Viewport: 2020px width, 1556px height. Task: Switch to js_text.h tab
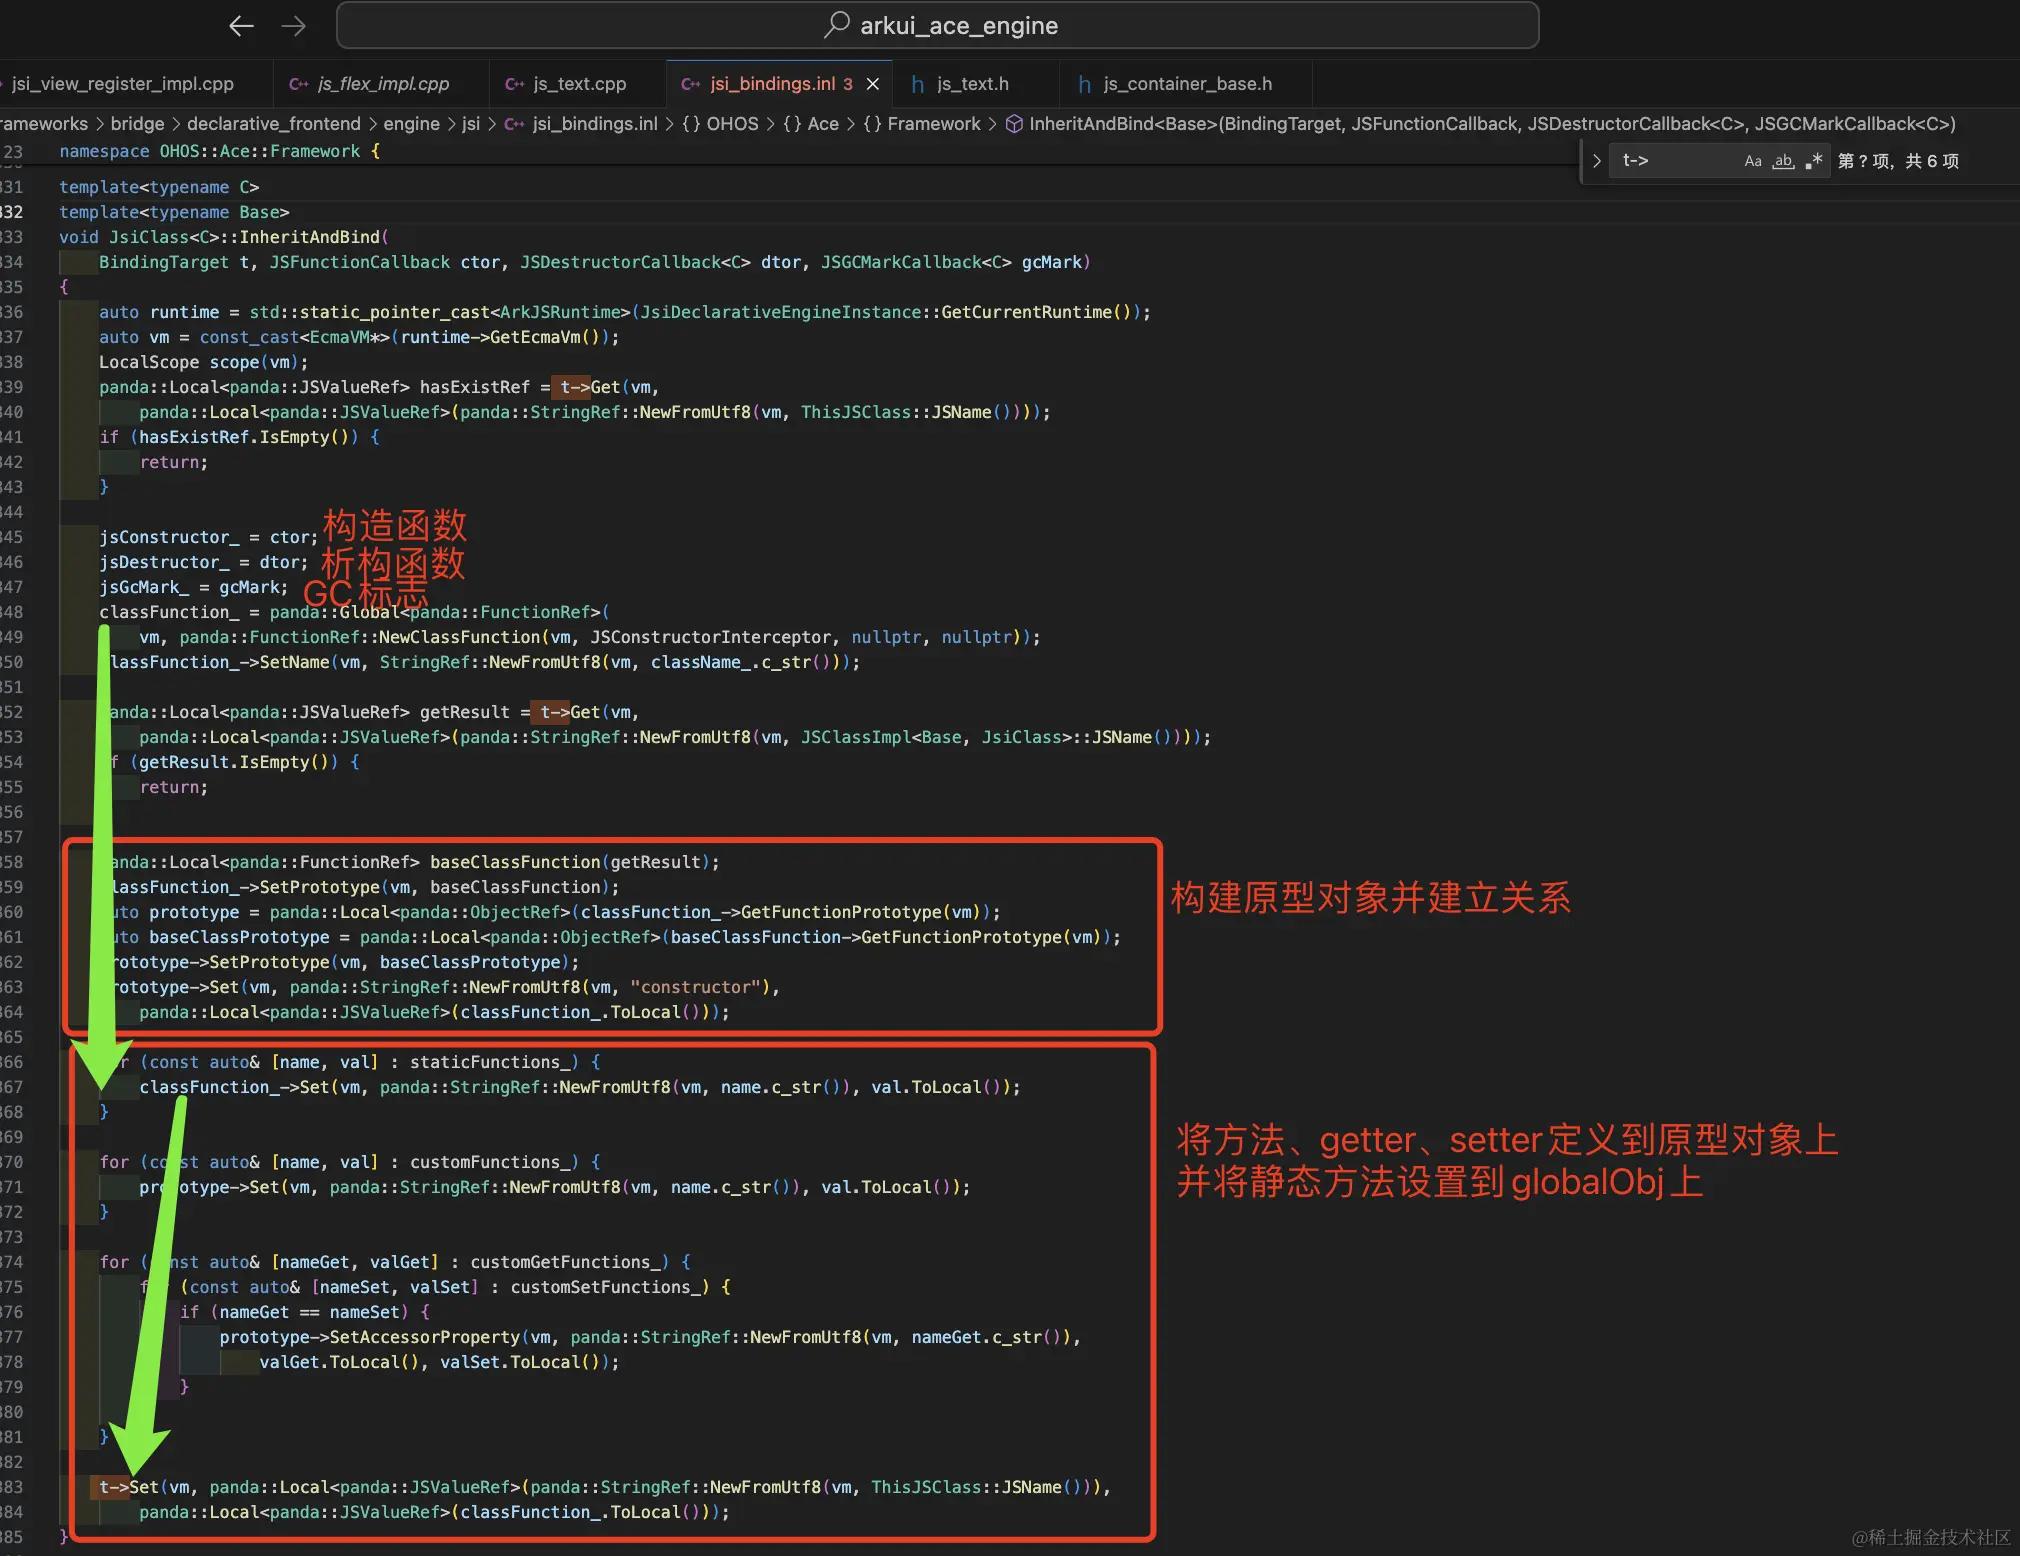click(x=972, y=84)
